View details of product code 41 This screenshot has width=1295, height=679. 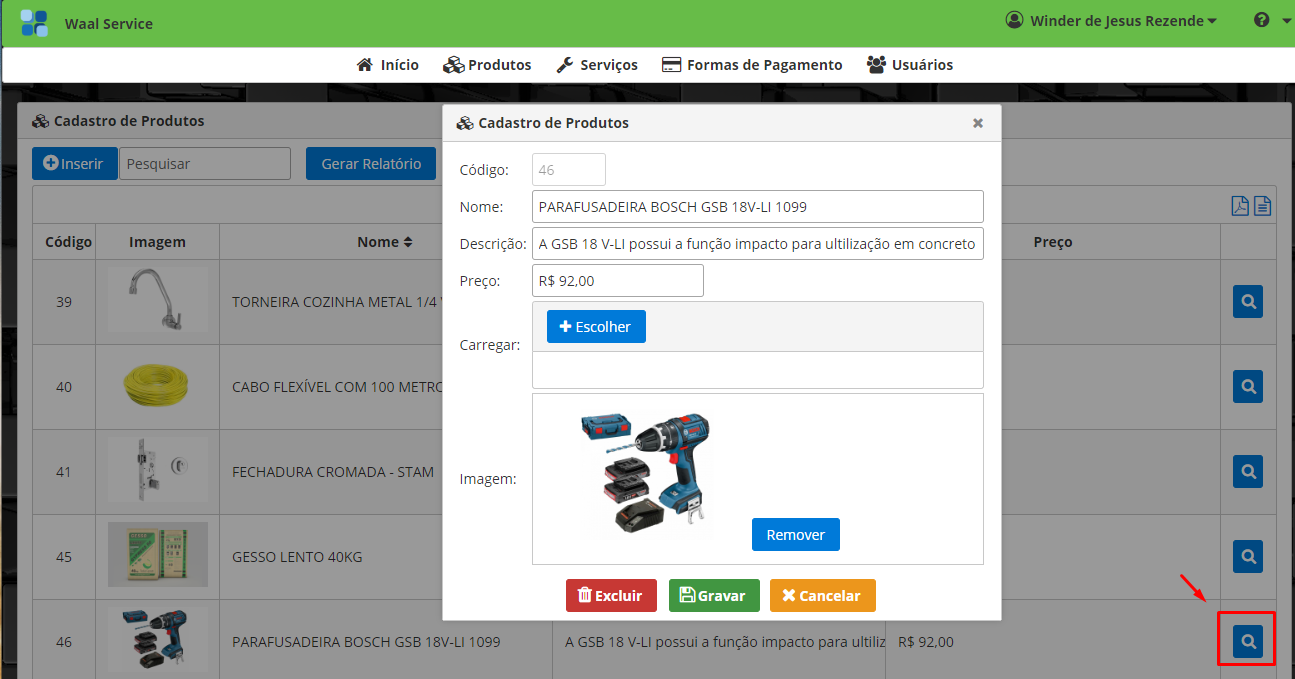tap(1248, 471)
